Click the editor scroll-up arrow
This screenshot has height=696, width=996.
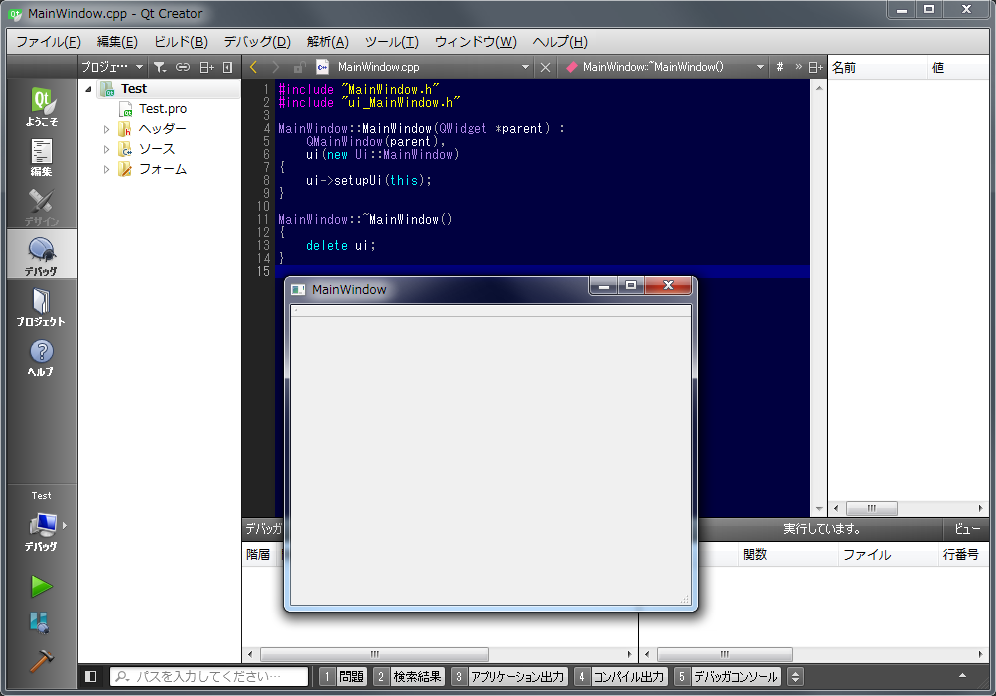(x=819, y=88)
